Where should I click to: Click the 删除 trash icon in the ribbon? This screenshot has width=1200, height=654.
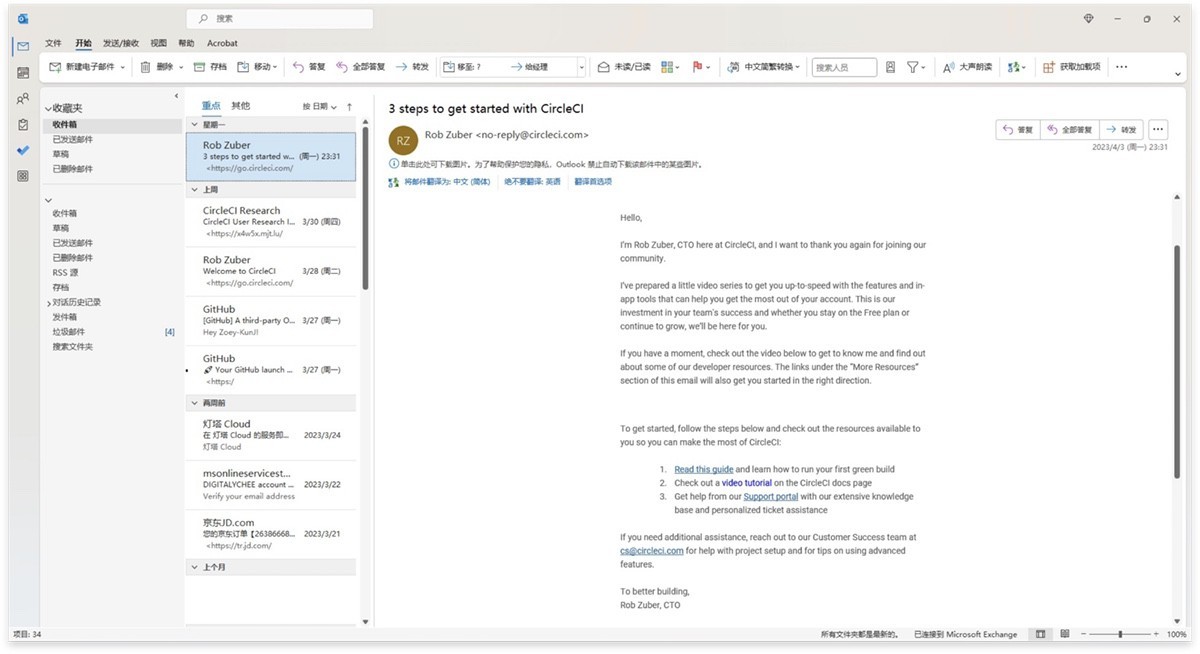click(x=145, y=67)
